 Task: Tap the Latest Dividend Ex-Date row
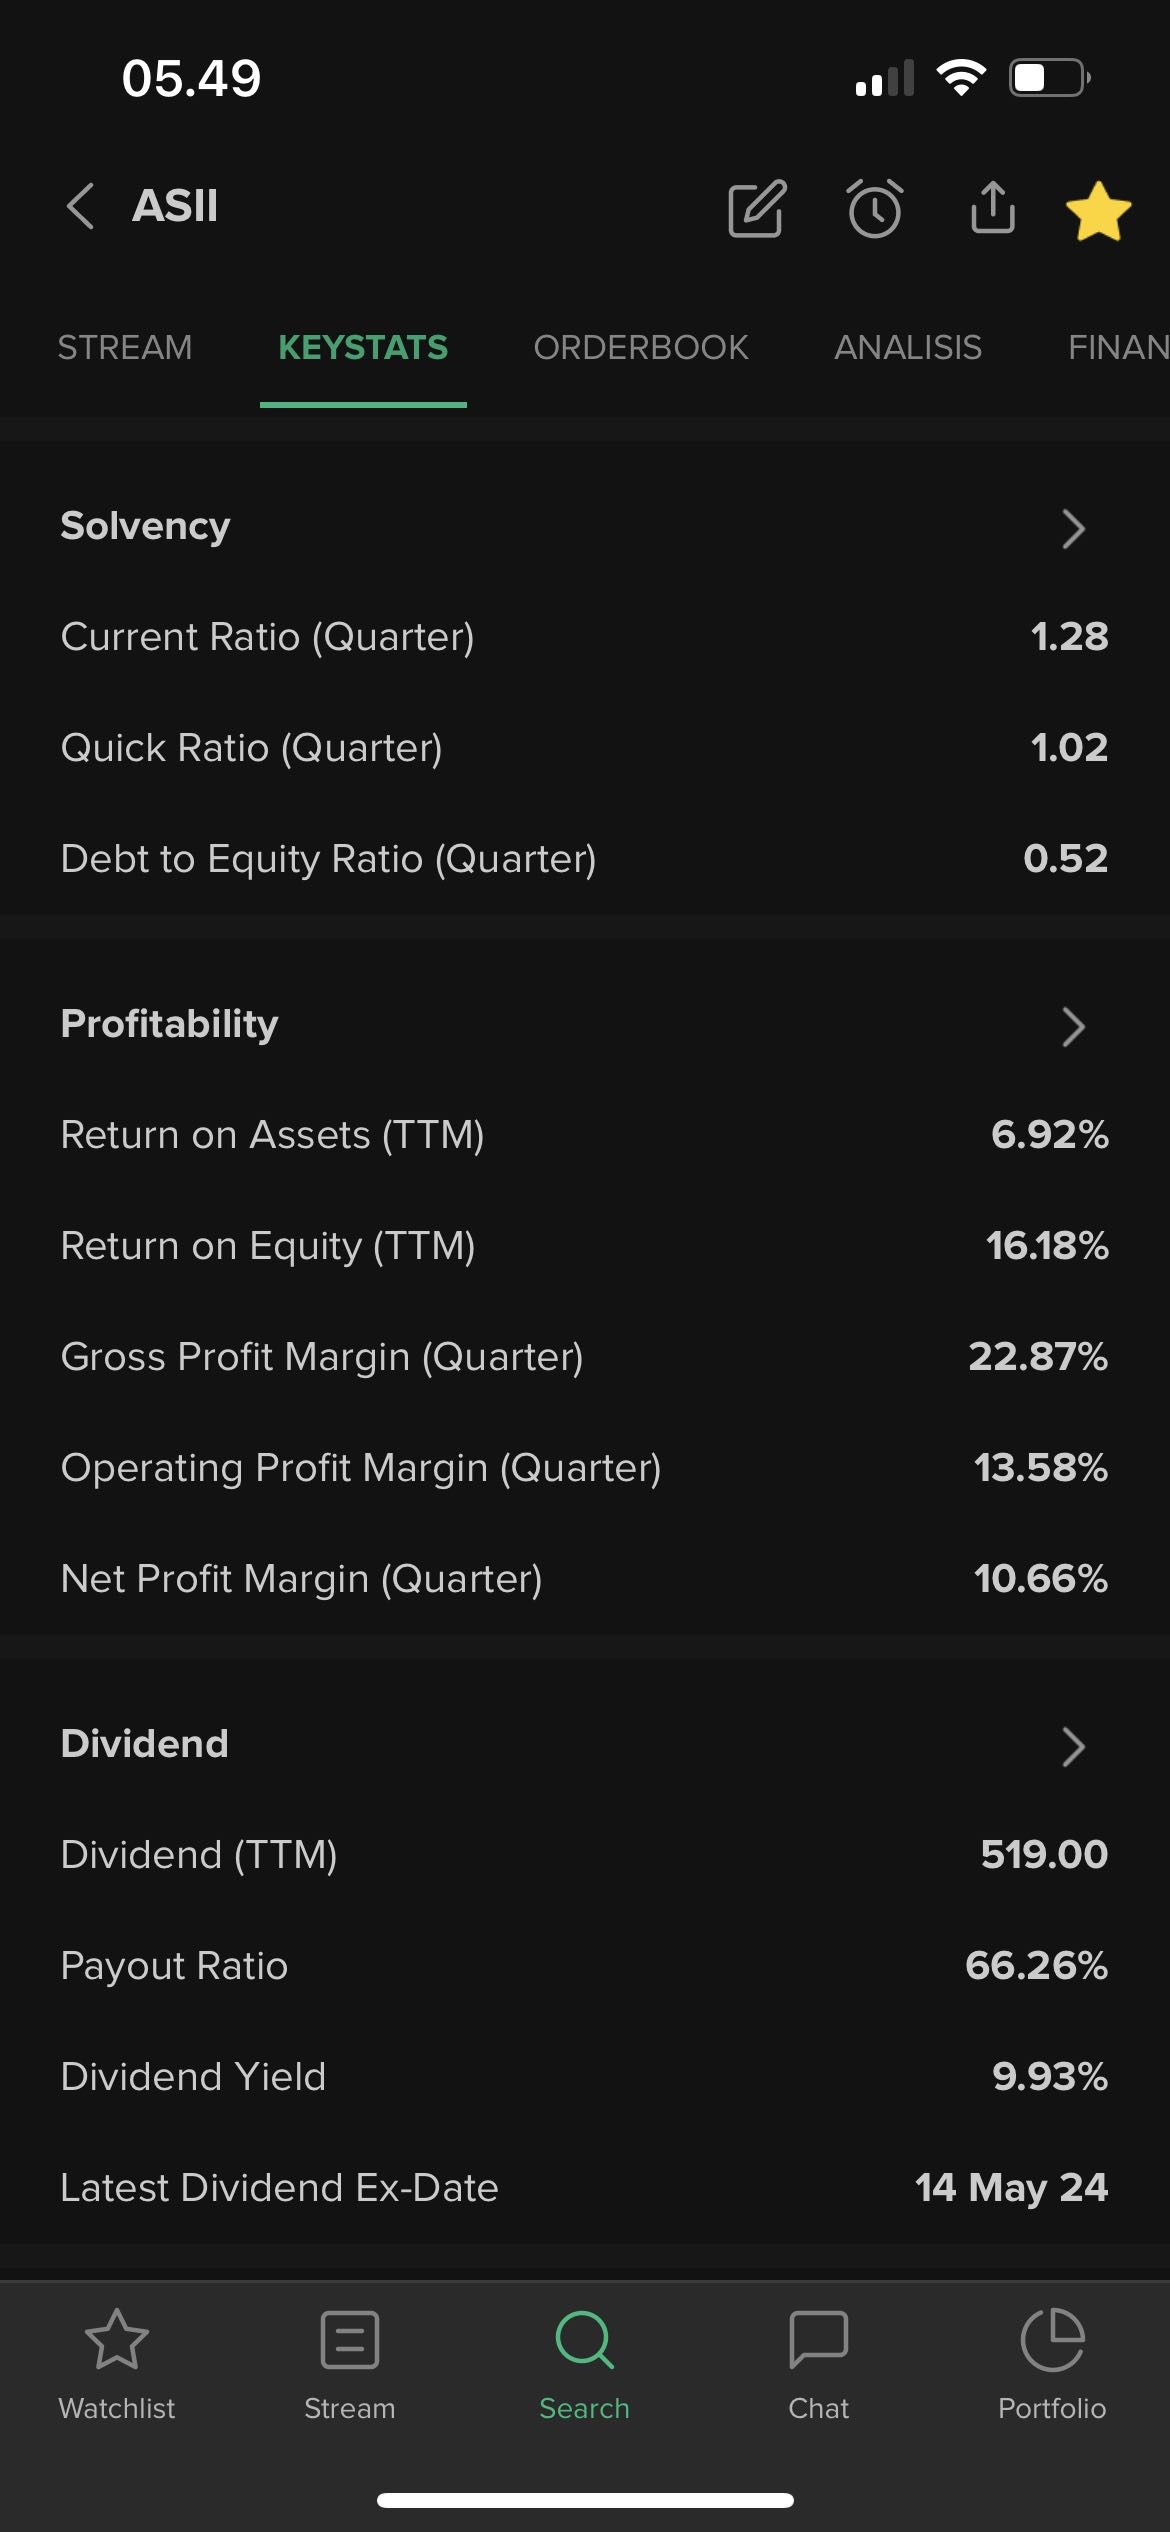click(585, 2188)
